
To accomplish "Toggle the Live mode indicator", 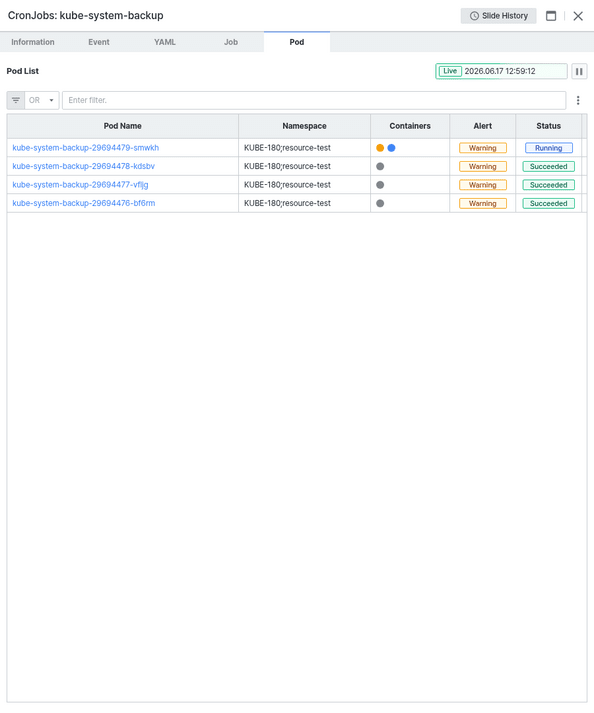I will (x=450, y=71).
